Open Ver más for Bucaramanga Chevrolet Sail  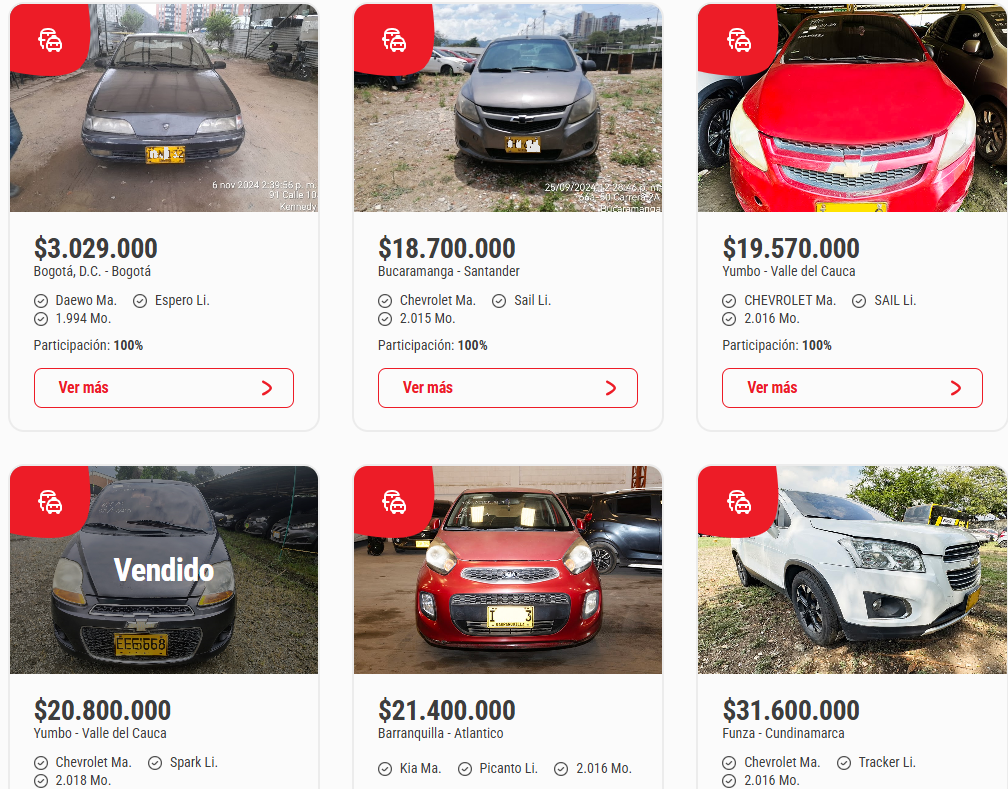click(x=508, y=388)
